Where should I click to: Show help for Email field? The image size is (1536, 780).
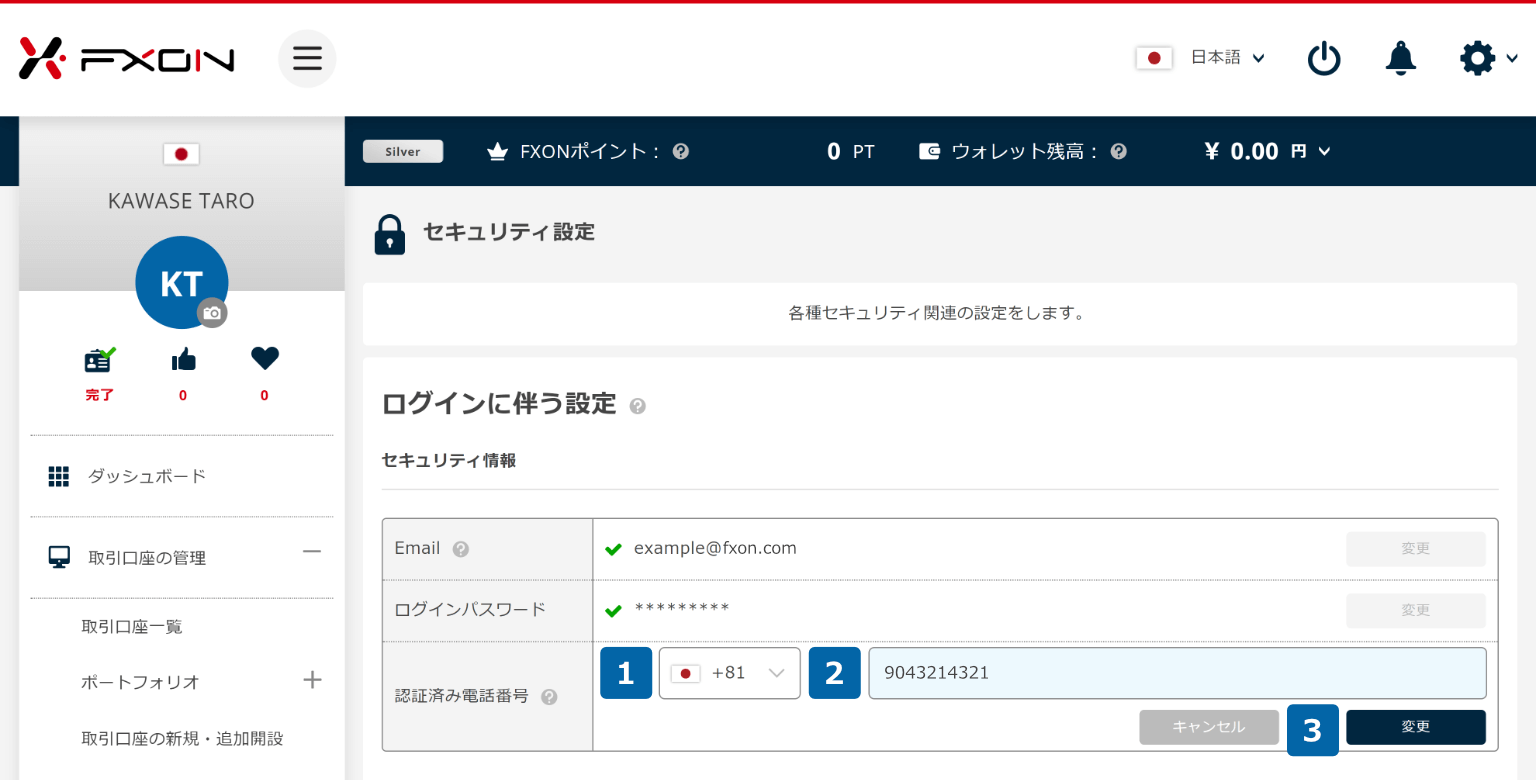point(460,549)
